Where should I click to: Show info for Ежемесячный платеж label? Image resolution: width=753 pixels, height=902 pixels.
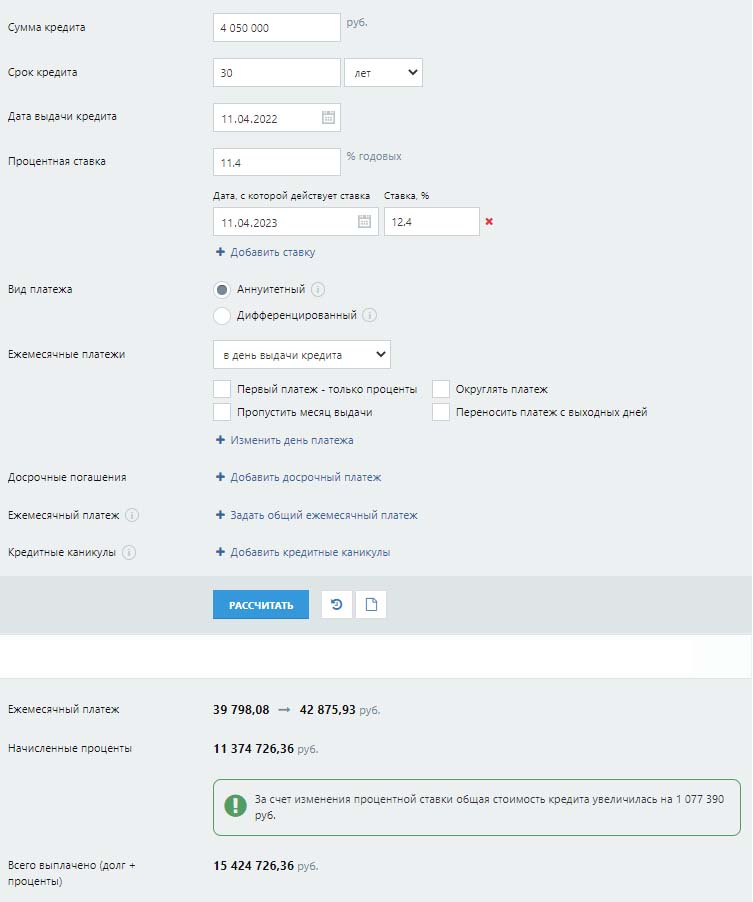(x=132, y=516)
